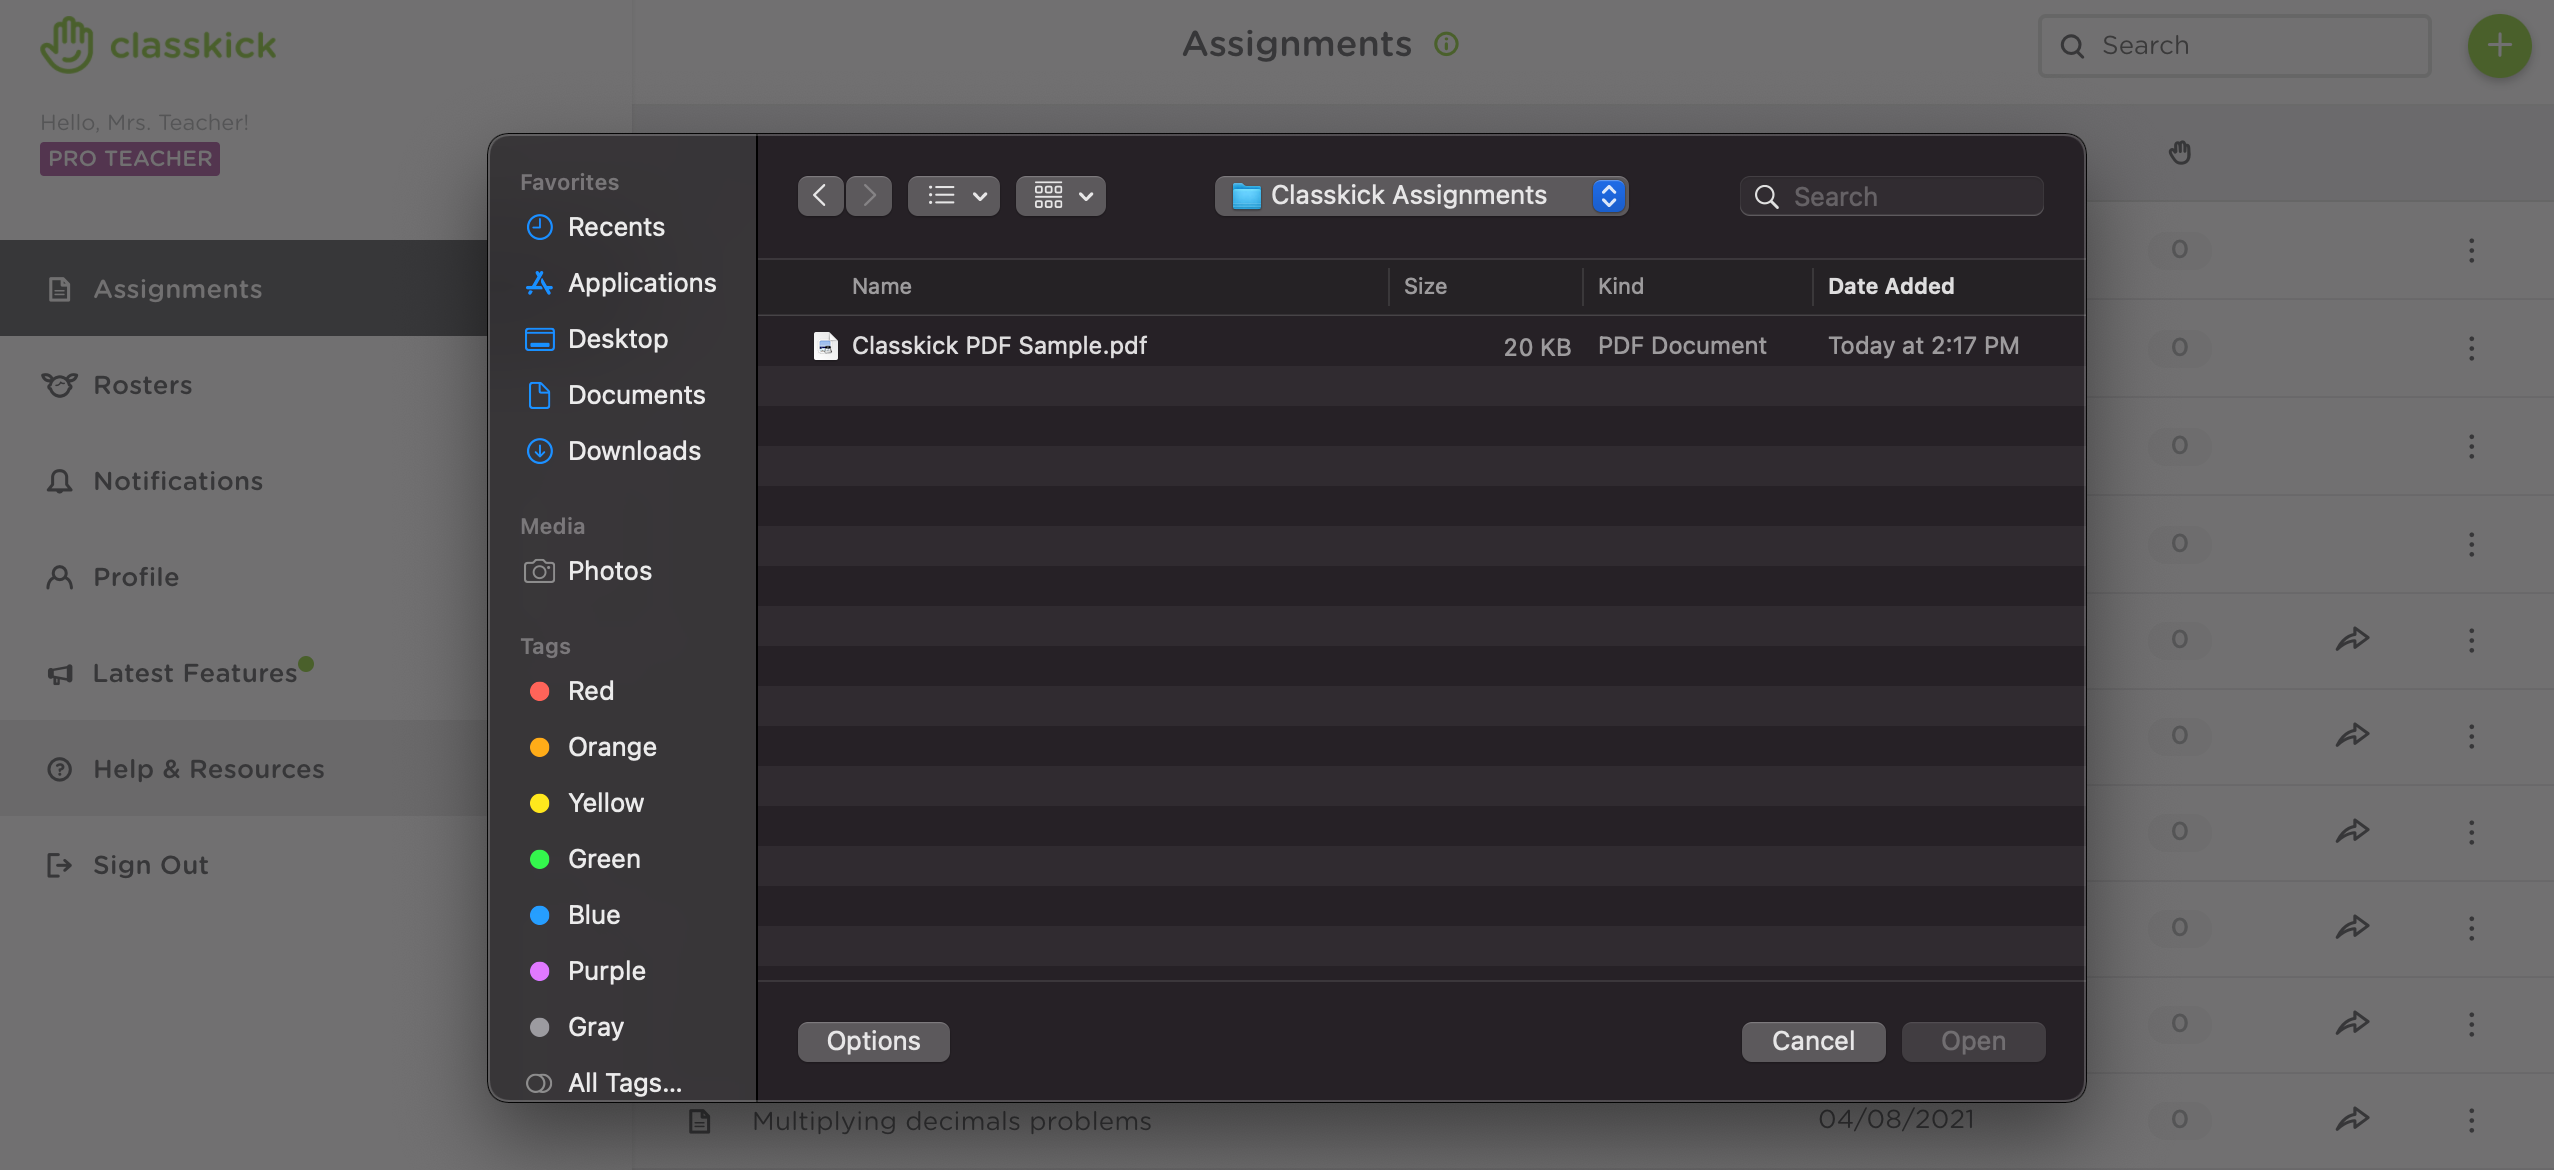2554x1170 pixels.
Task: Open the three-dot menu on the top assignment row
Action: pos(2472,250)
